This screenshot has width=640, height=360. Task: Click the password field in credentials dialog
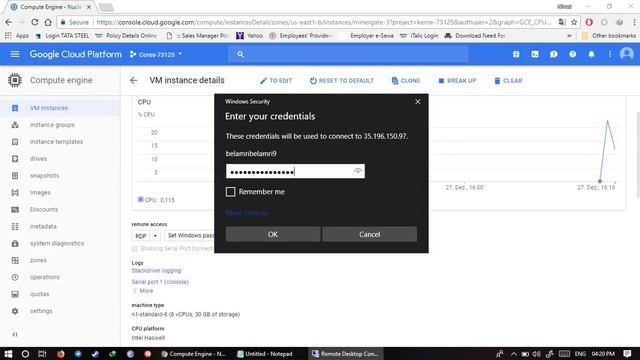click(x=295, y=171)
